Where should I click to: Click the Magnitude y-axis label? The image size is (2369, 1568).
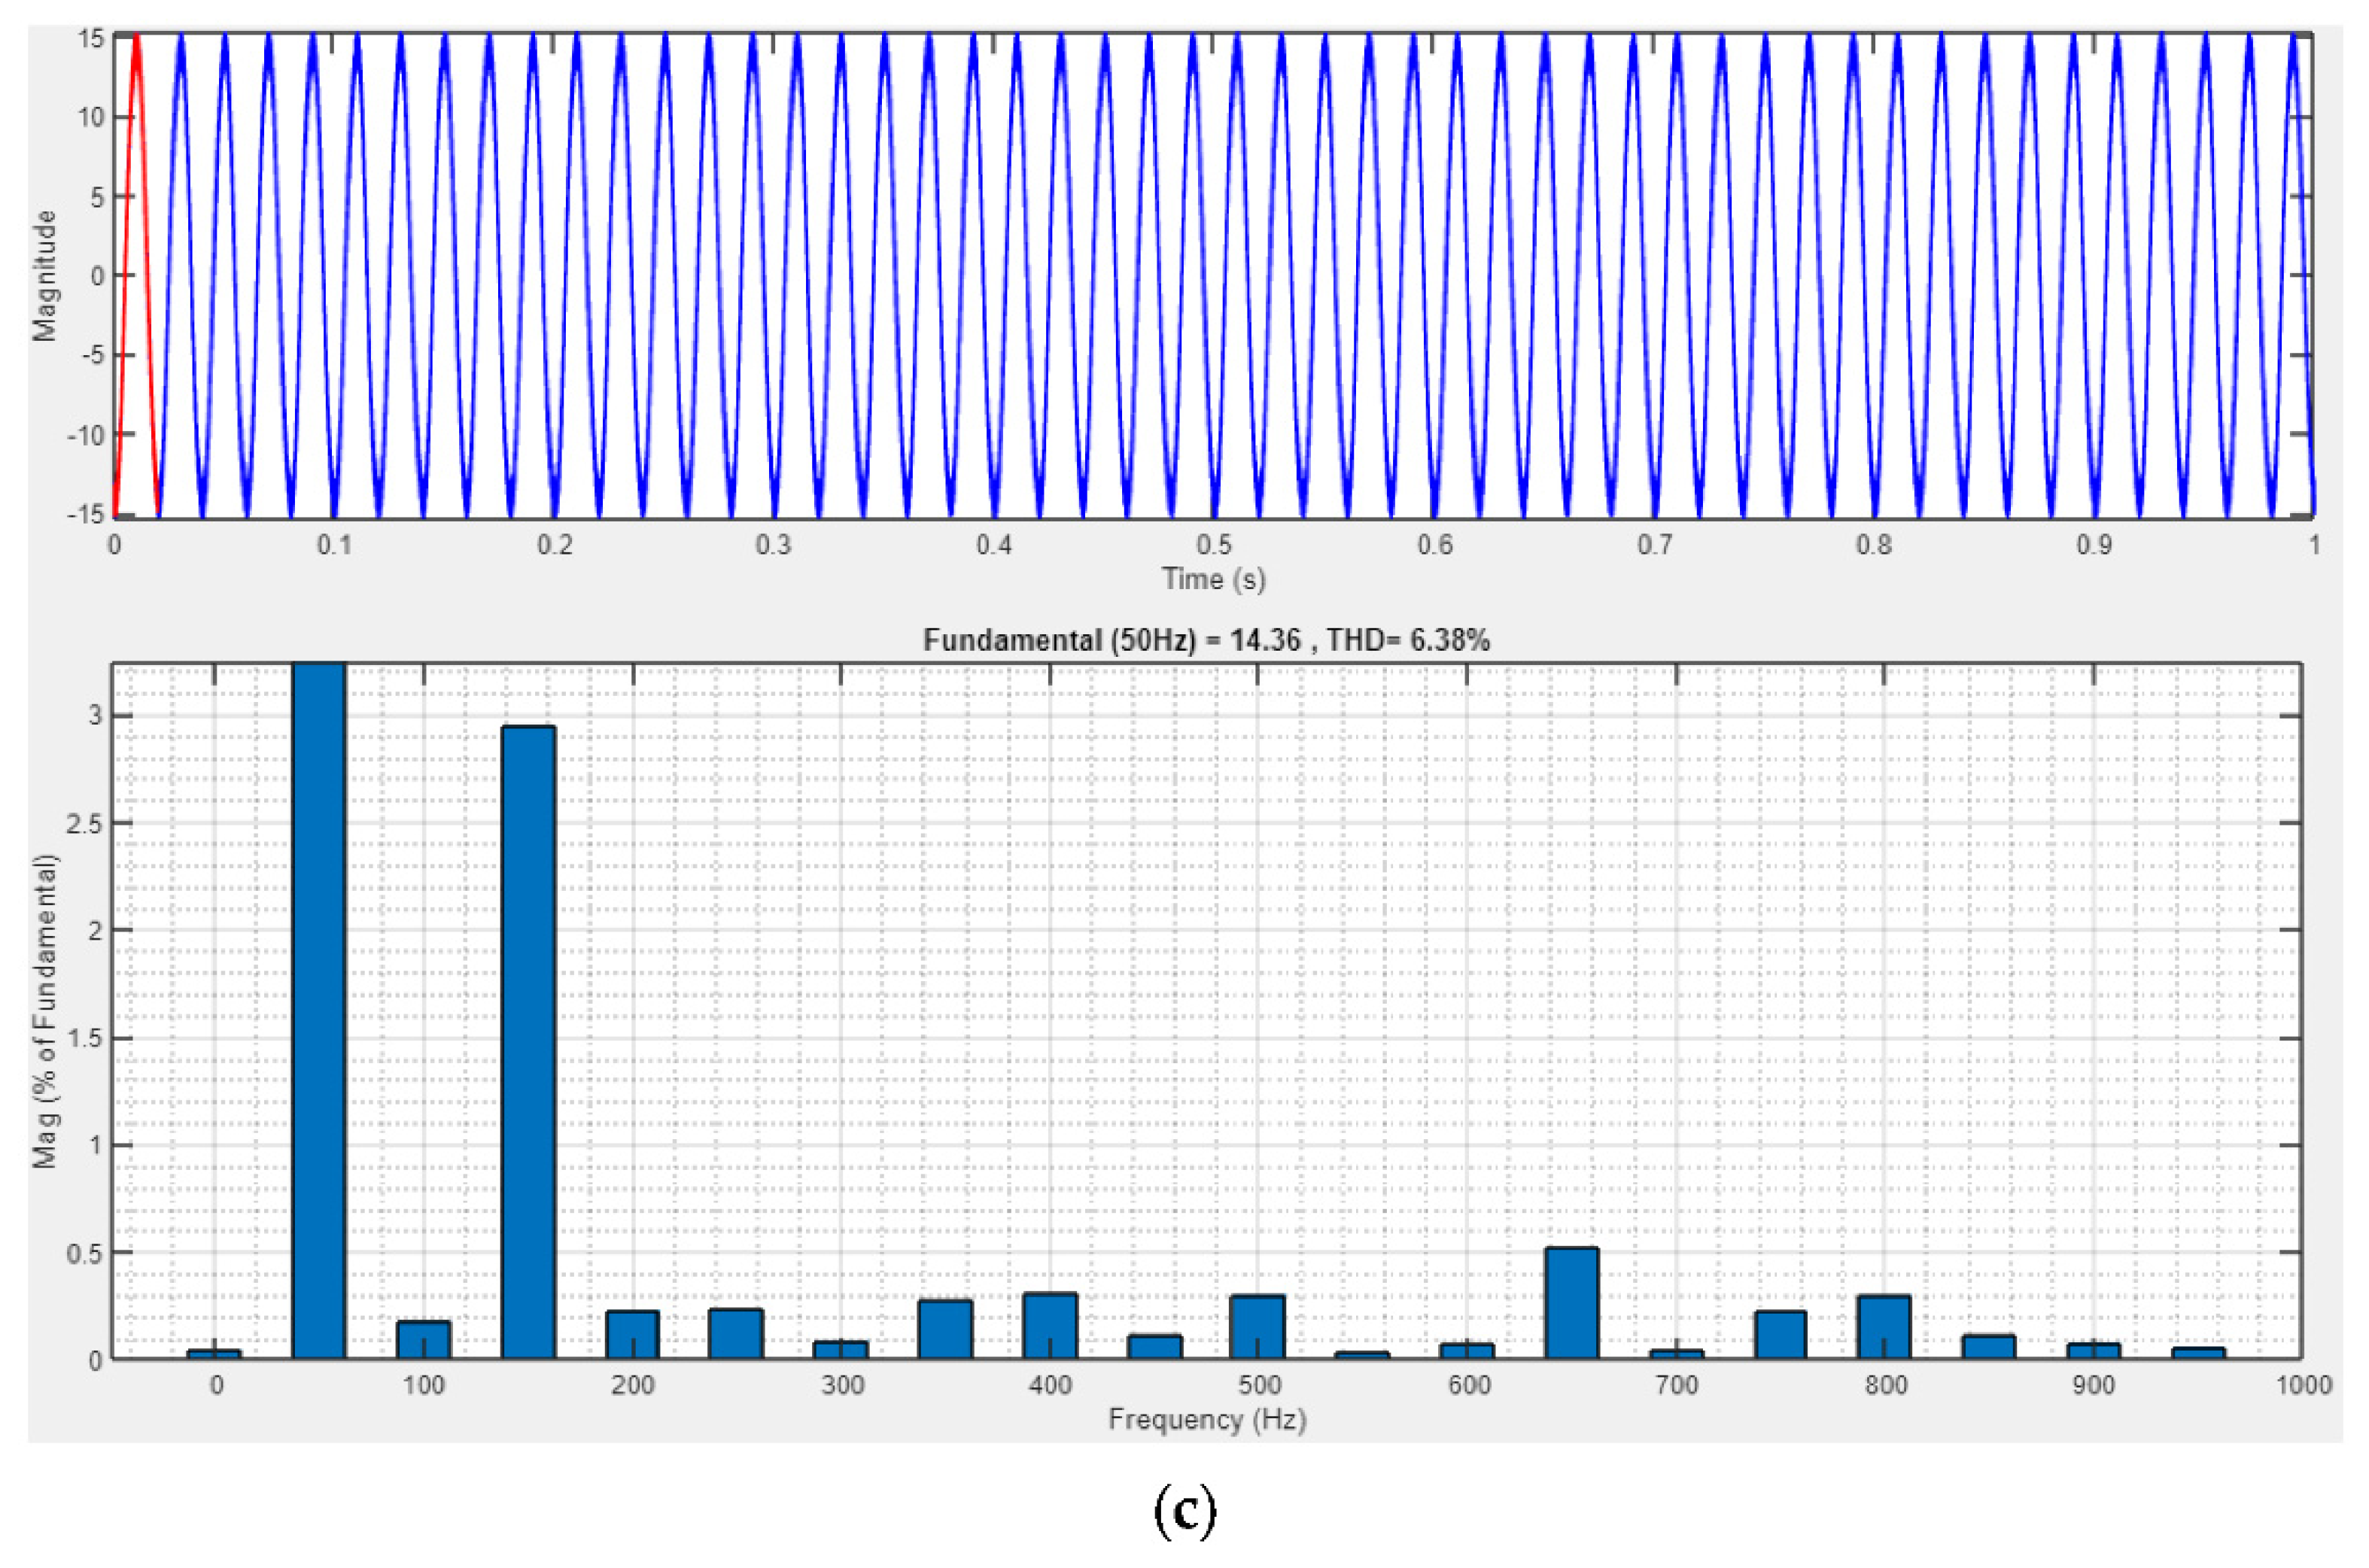point(45,276)
